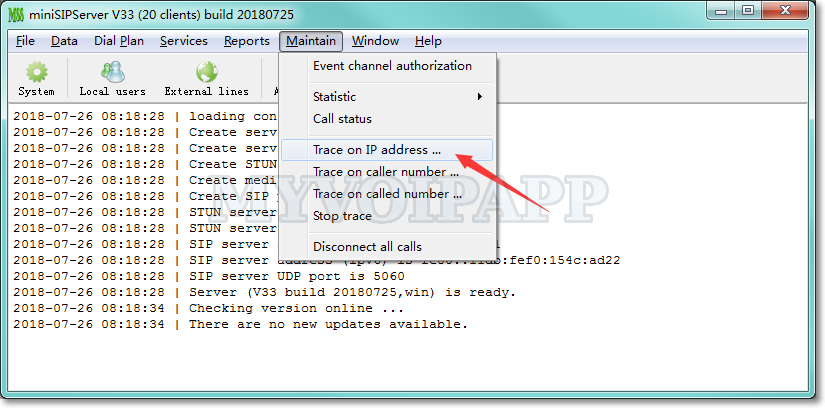Open the Help menu
The height and width of the screenshot is (408, 825).
(x=428, y=41)
